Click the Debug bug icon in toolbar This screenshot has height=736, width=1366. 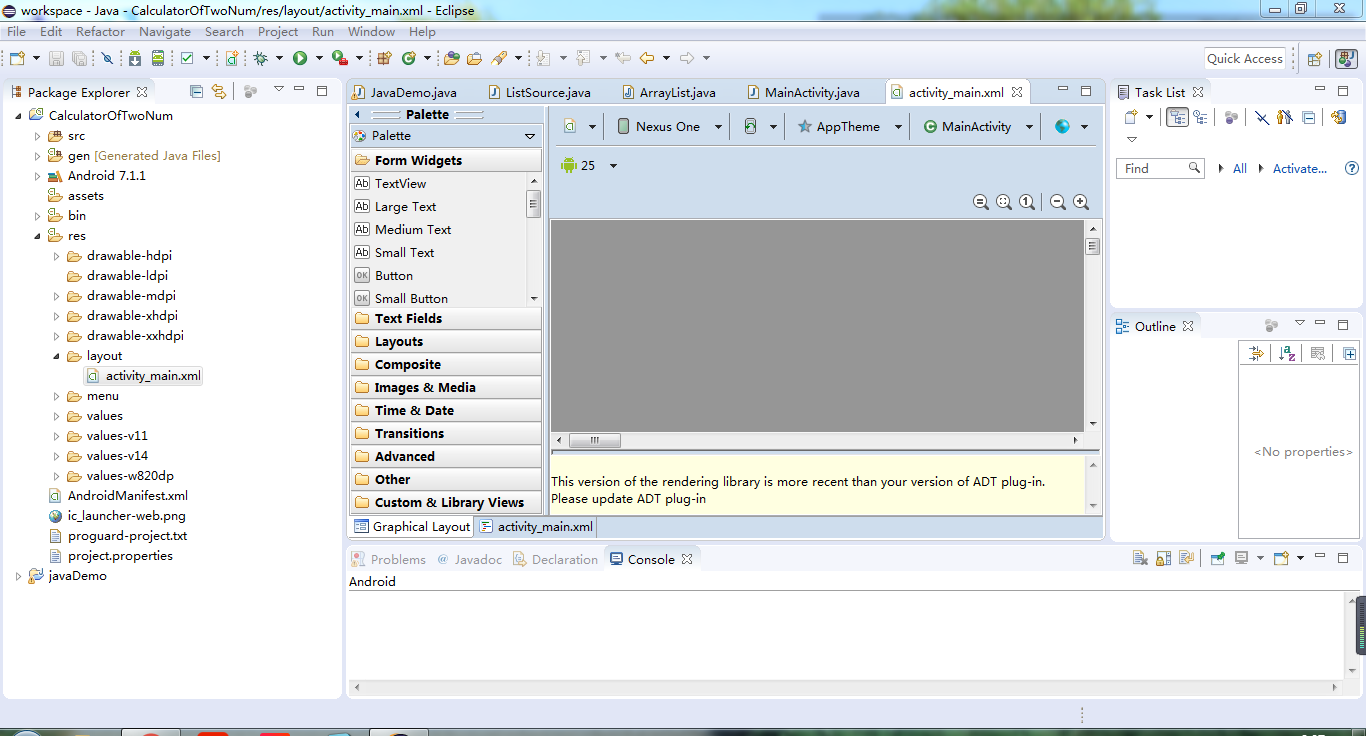click(260, 58)
